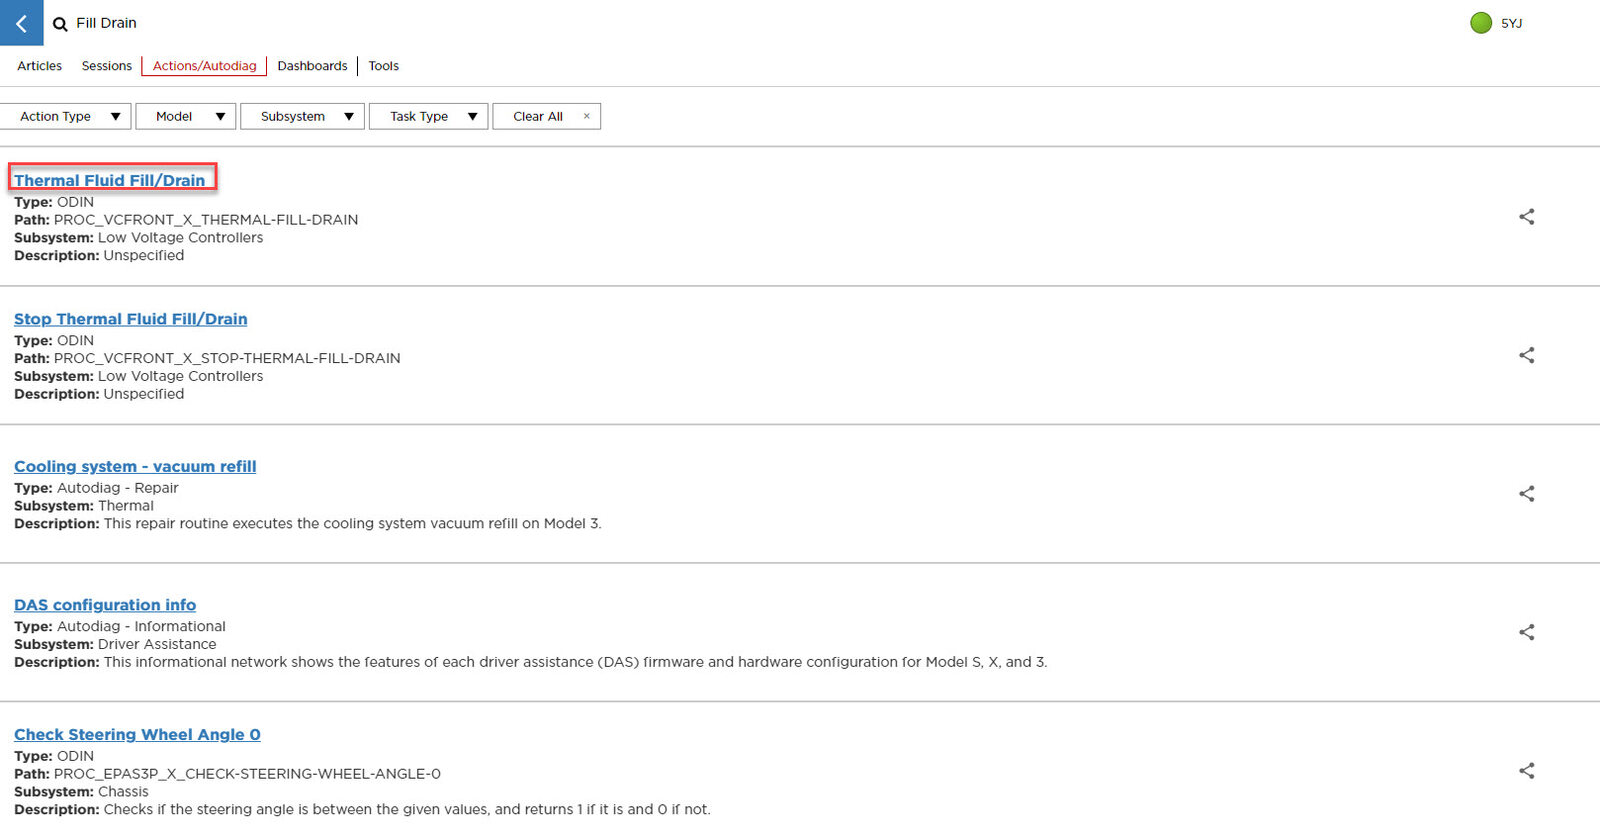Screen dimensions: 1600x837
Task: Click the blue back arrow button
Action: (21, 23)
